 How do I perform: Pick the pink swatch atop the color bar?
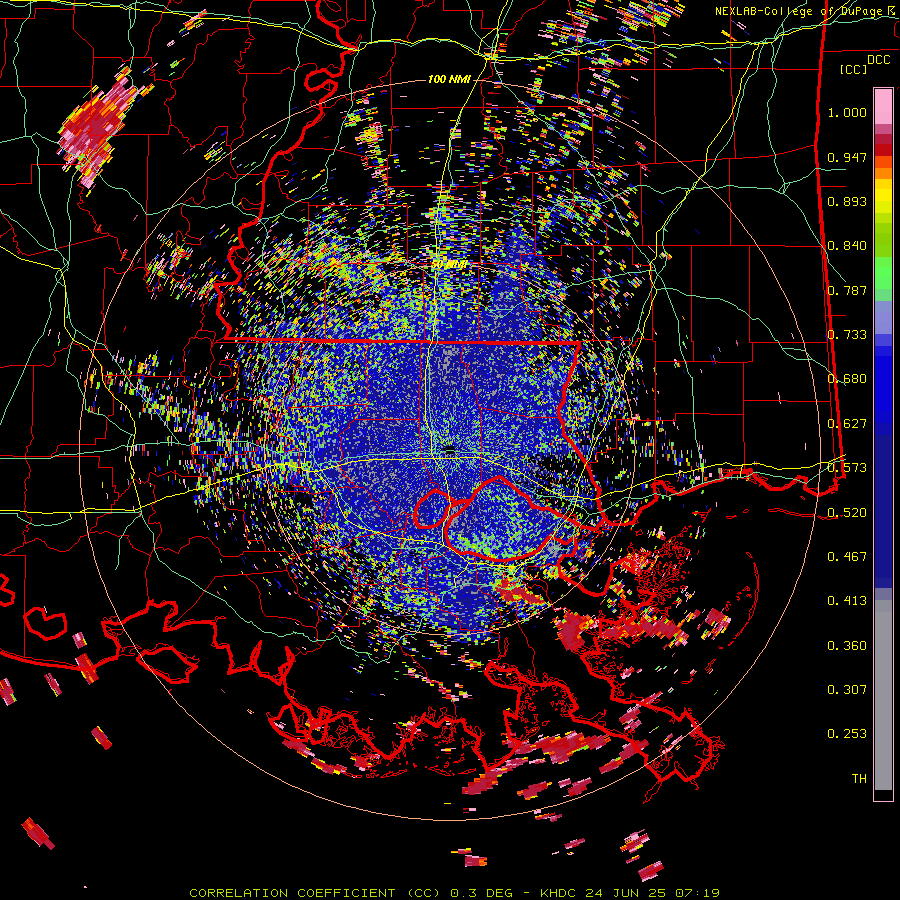[x=883, y=106]
